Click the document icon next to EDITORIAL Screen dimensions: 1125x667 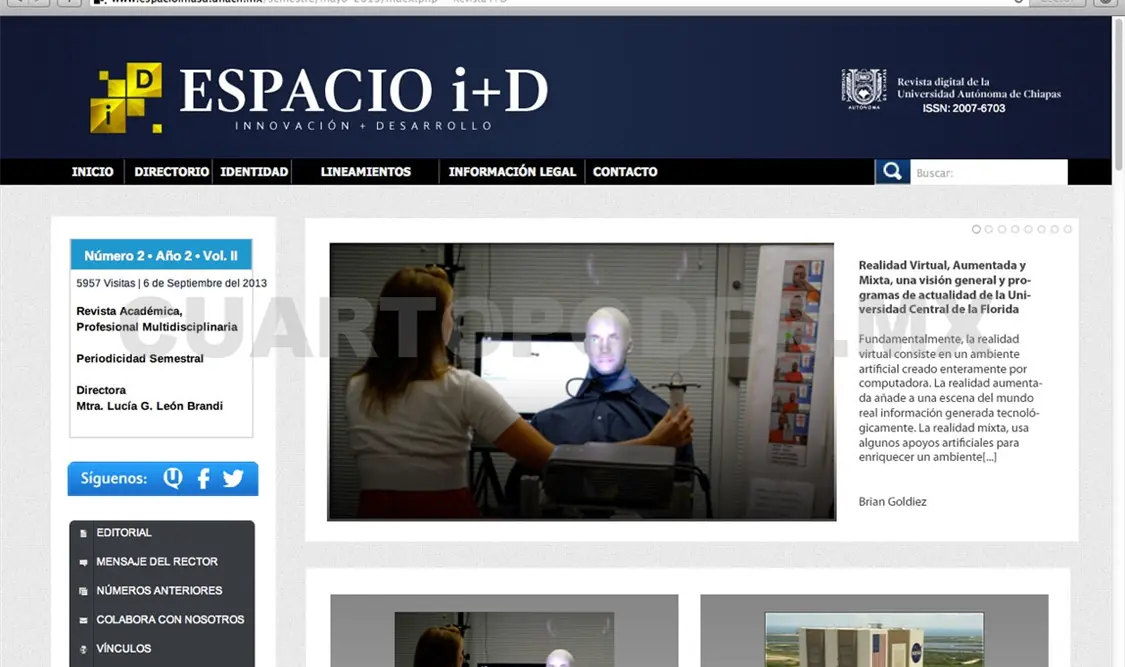(83, 532)
